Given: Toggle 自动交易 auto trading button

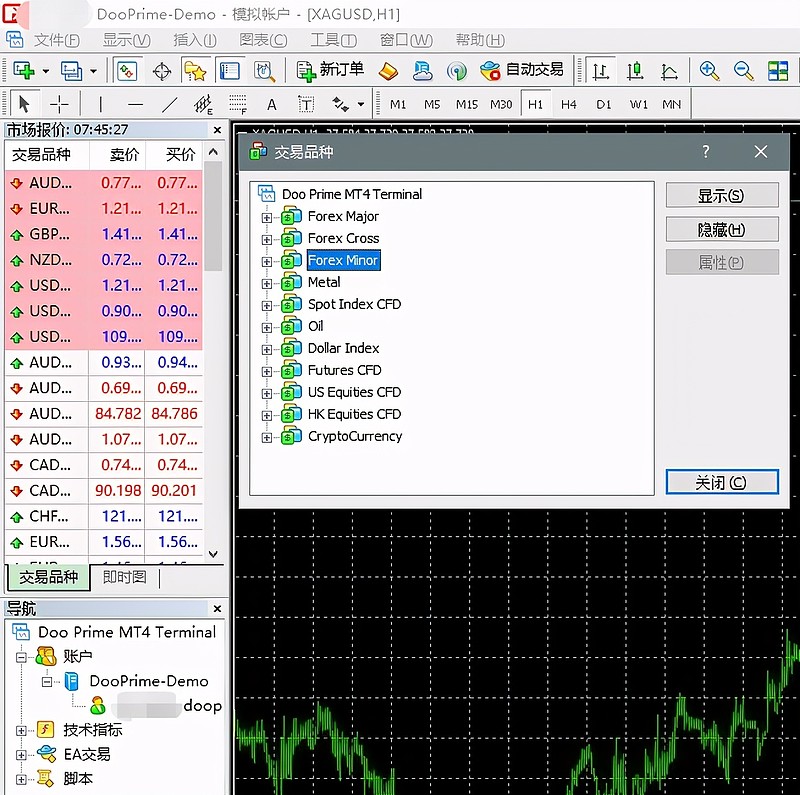Looking at the screenshot, I should point(522,70).
